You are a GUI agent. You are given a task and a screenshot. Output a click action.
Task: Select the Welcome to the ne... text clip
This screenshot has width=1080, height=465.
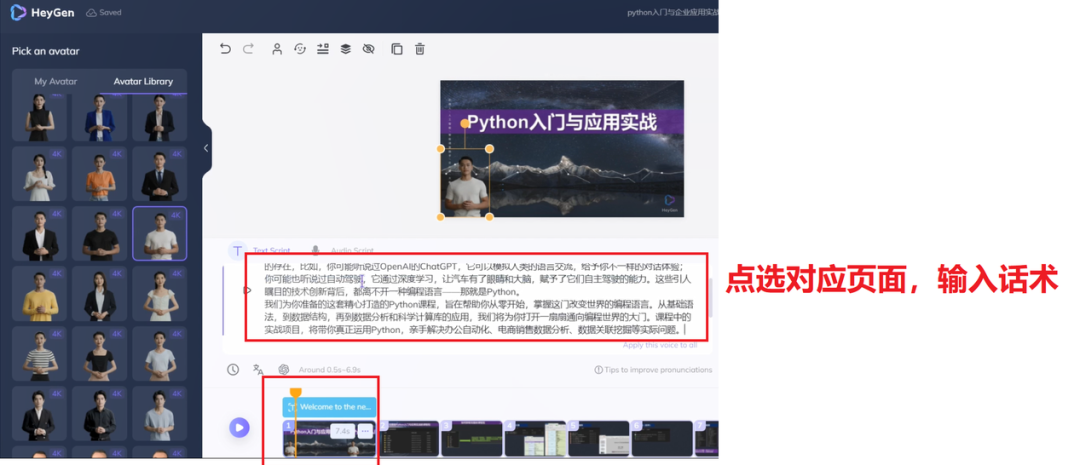[329, 407]
